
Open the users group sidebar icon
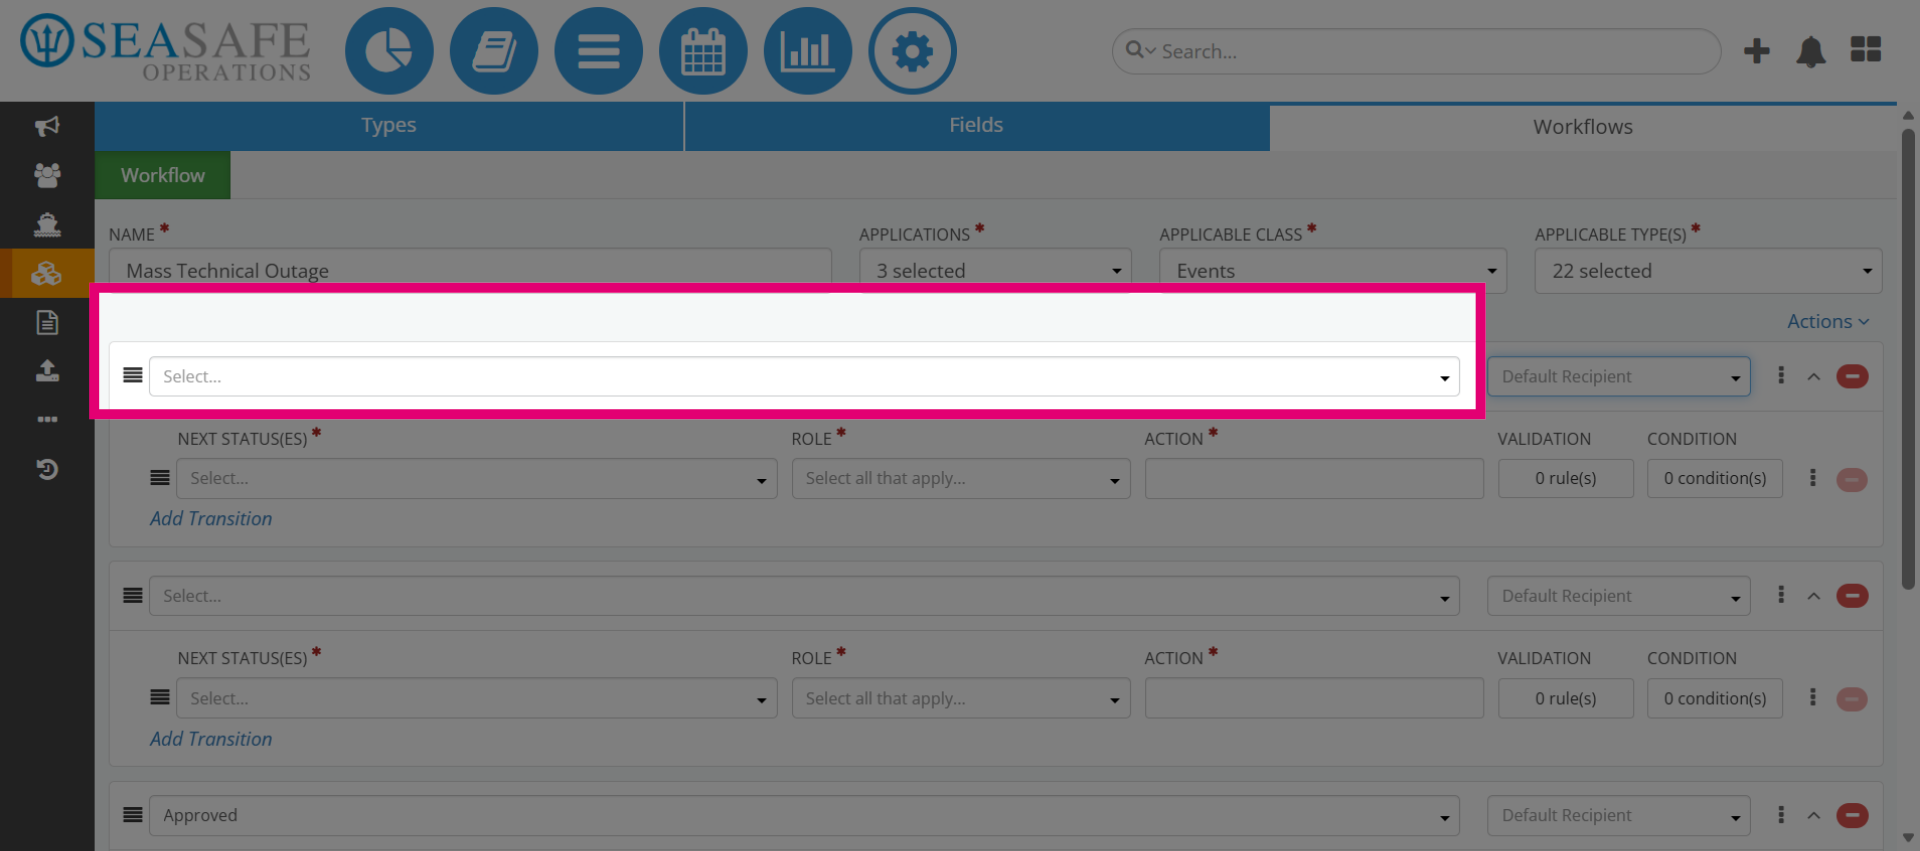47,175
